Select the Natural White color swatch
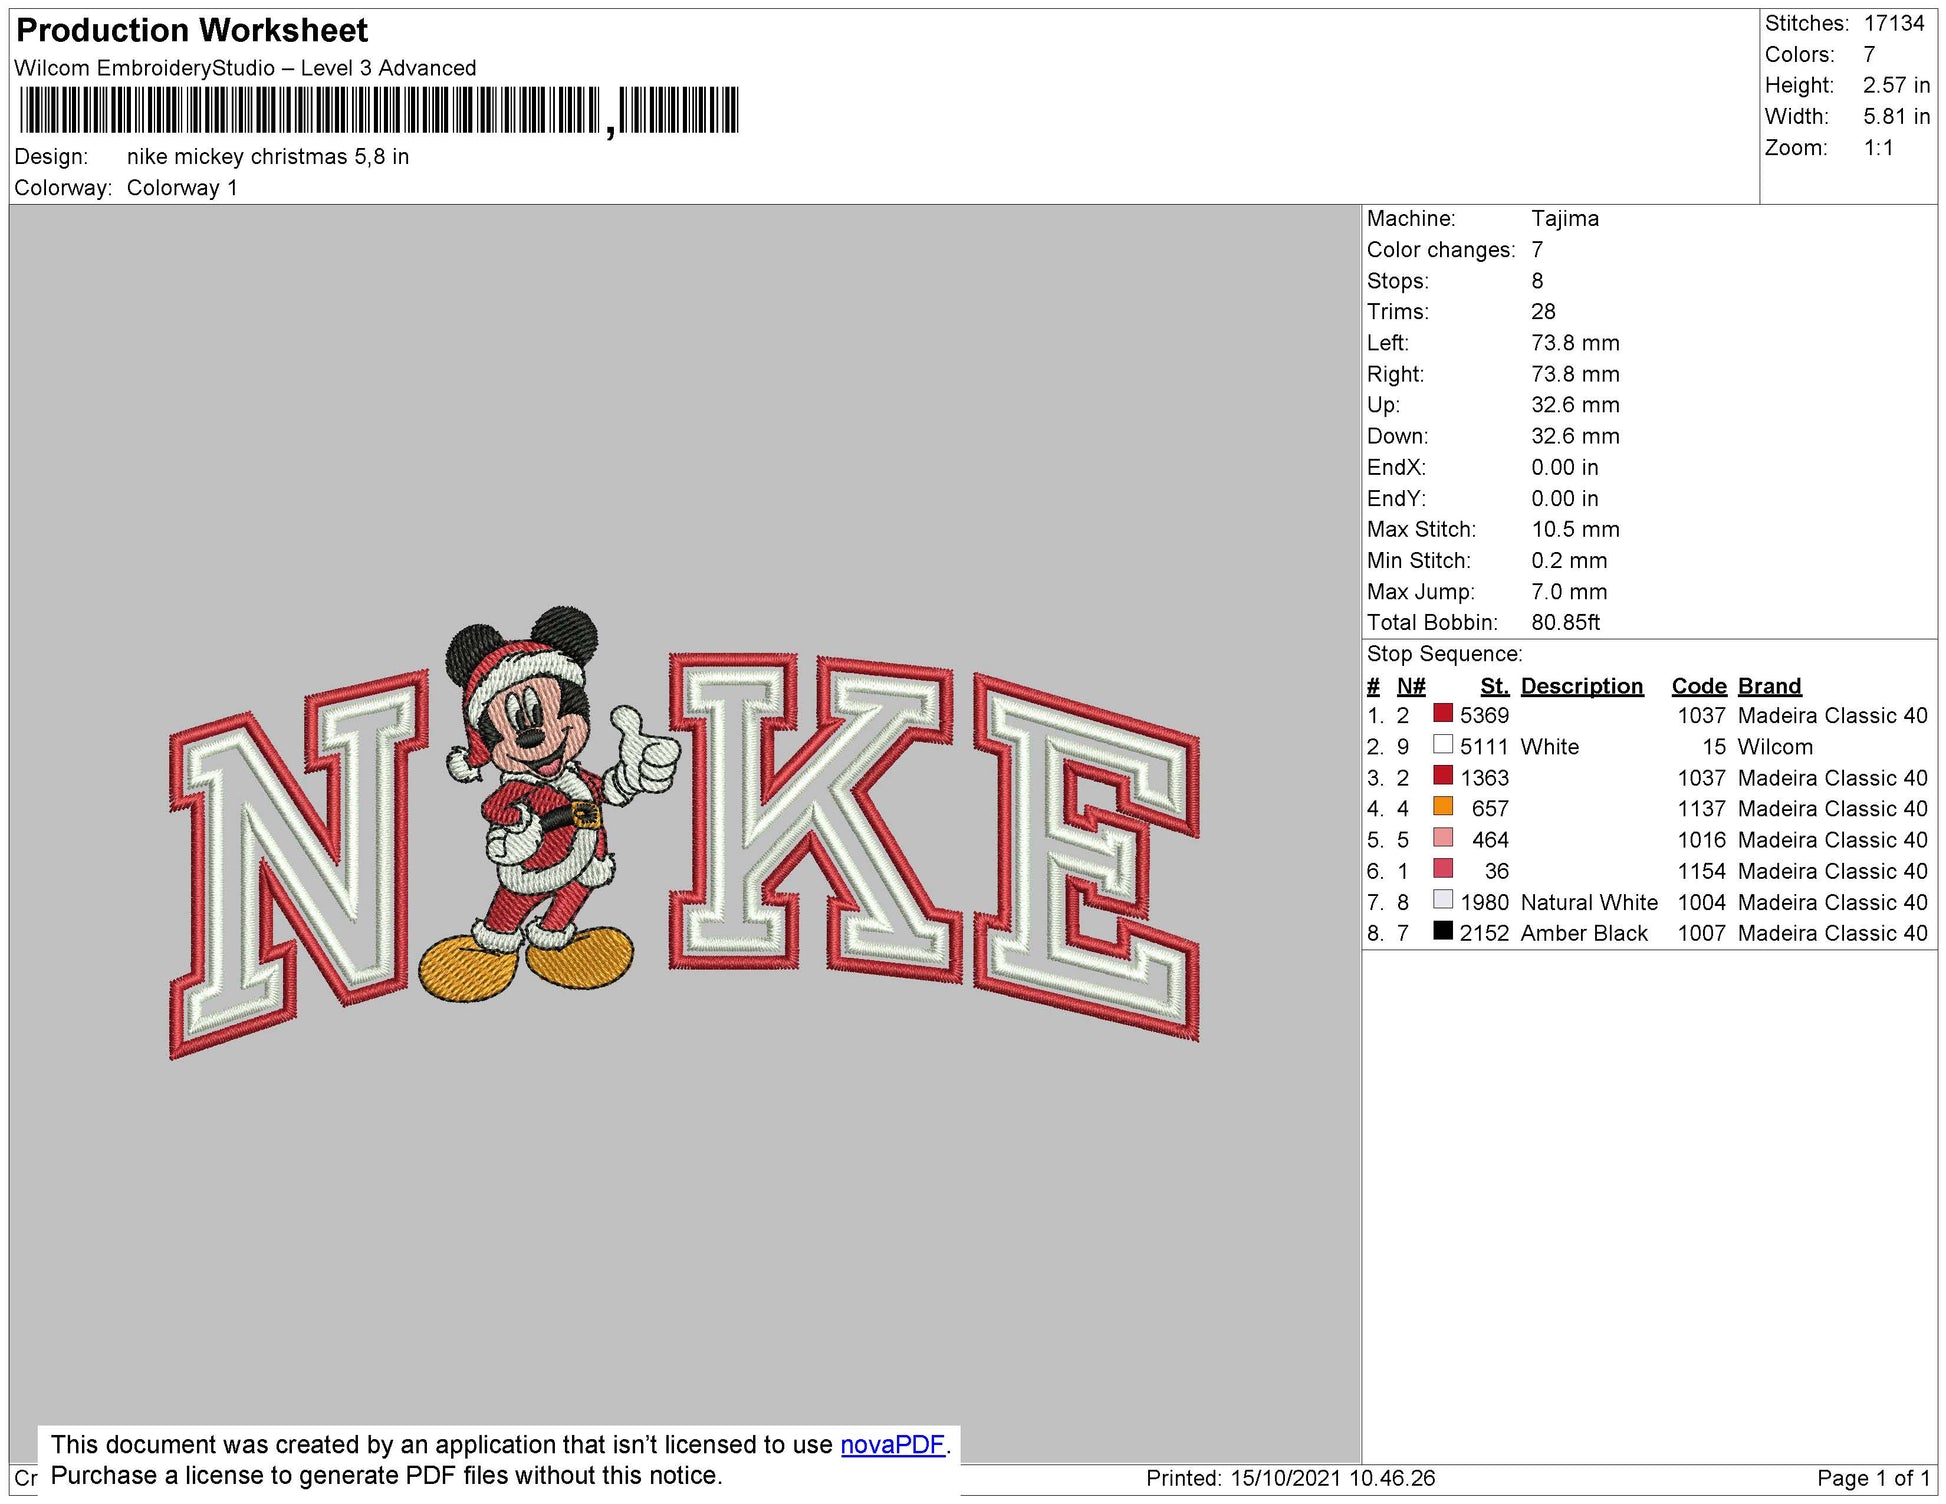The height and width of the screenshot is (1504, 1946). point(1443,899)
